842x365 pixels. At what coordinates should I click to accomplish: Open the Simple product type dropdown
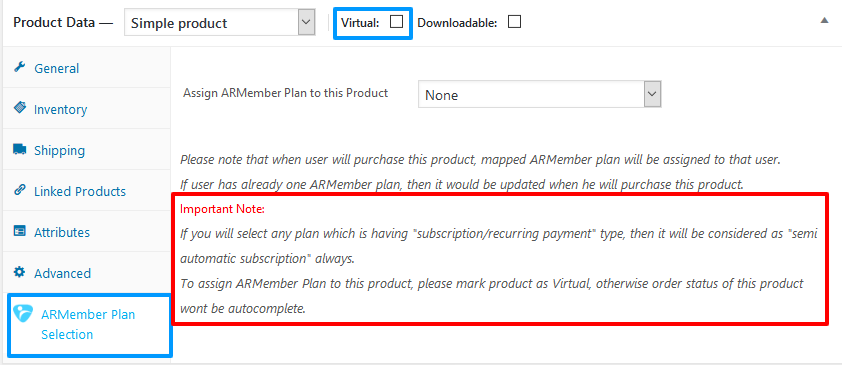tap(219, 23)
